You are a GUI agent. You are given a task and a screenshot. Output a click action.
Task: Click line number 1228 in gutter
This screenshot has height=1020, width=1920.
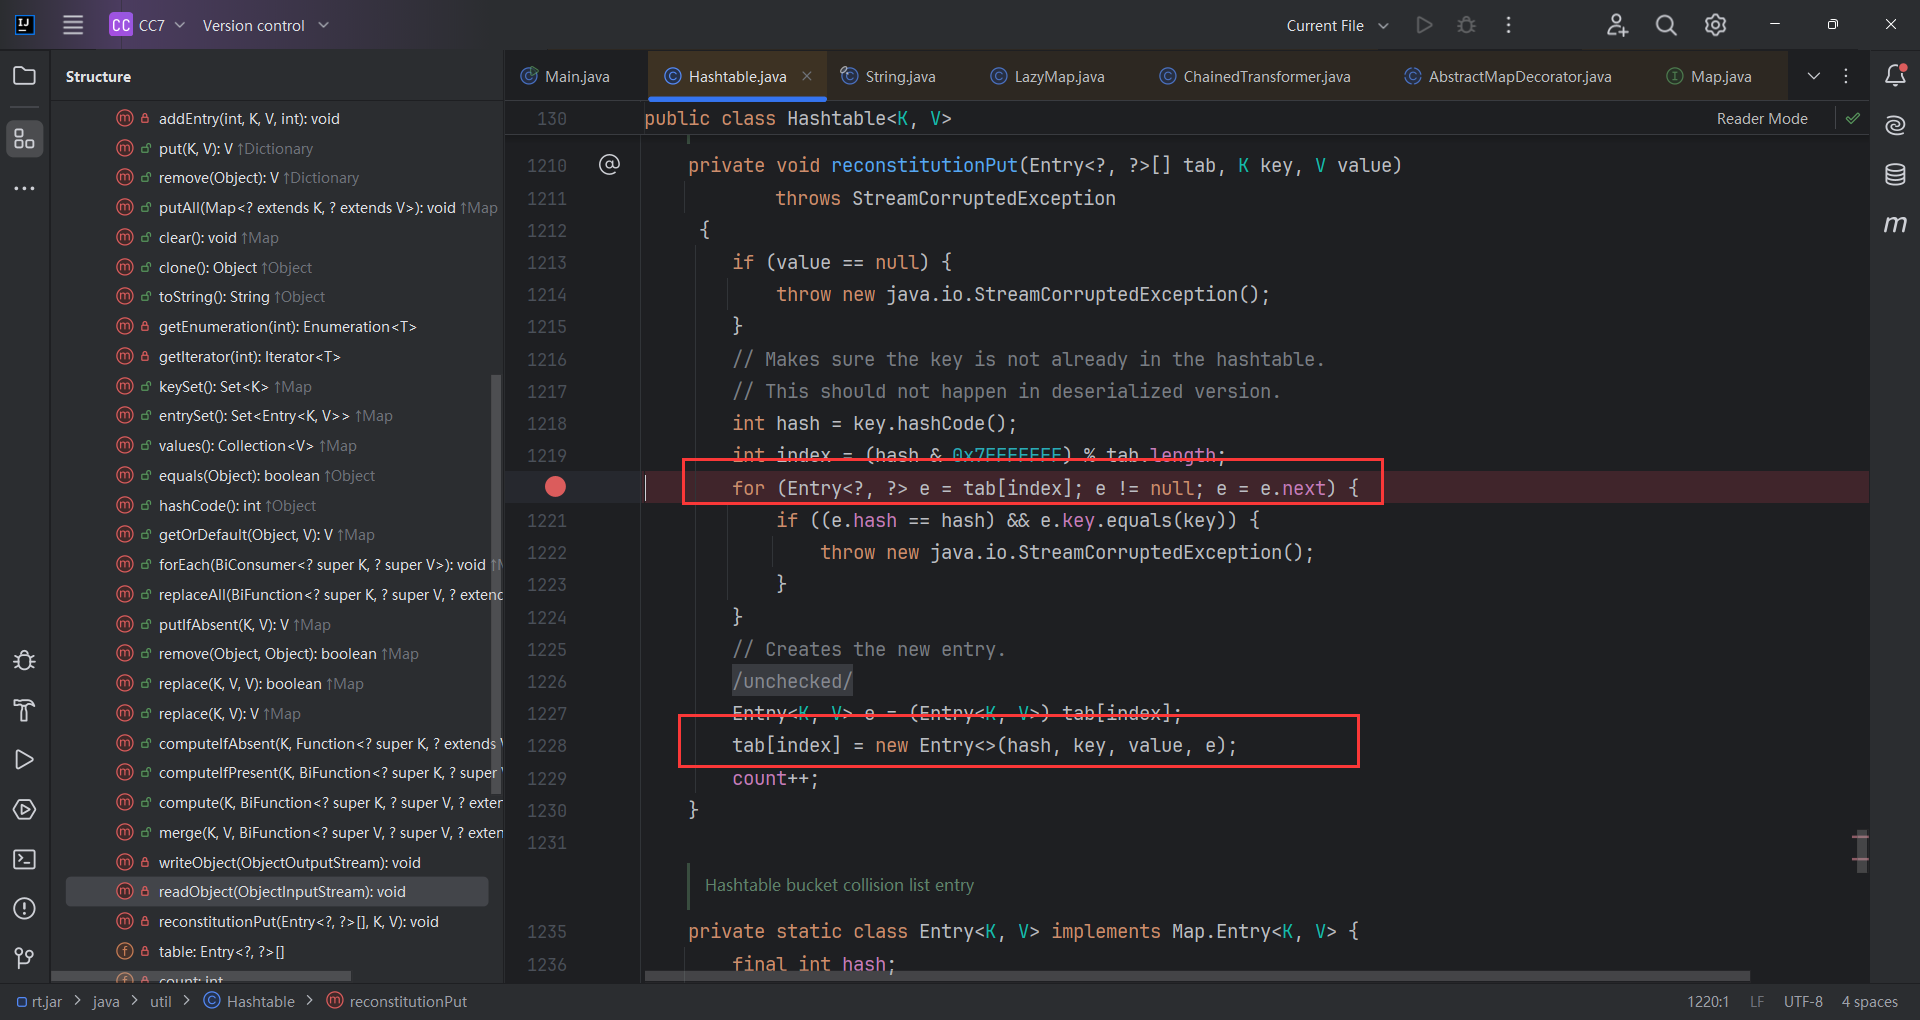547,745
